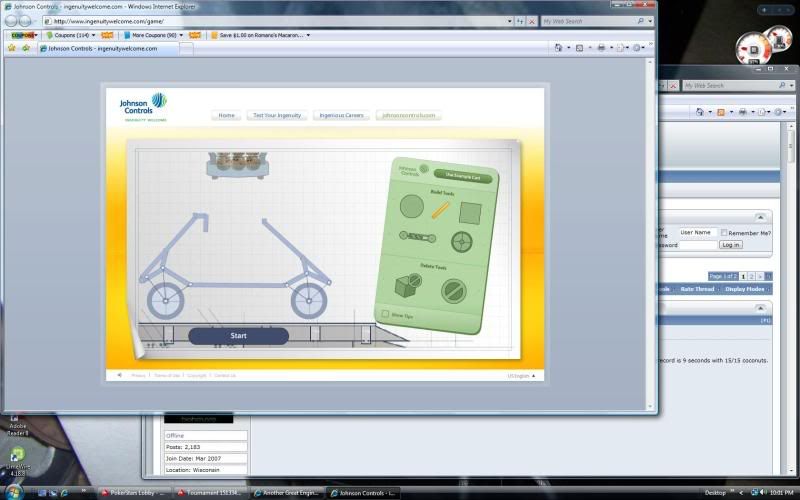Activate the delete box tool
The width and height of the screenshot is (800, 500).
pos(408,285)
